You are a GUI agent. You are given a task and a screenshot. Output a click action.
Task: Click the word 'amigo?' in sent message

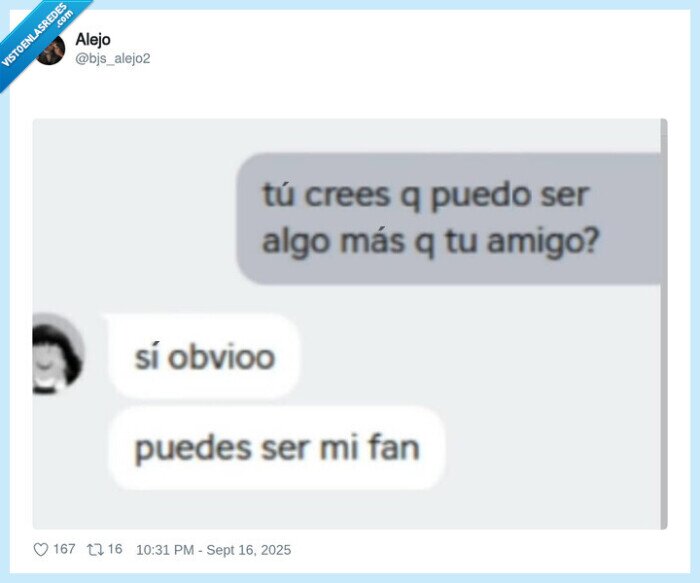coord(542,242)
